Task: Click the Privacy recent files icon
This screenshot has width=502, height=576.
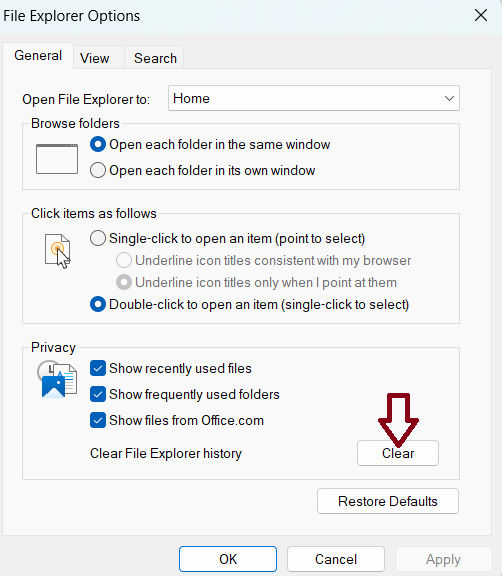Action: pos(57,379)
